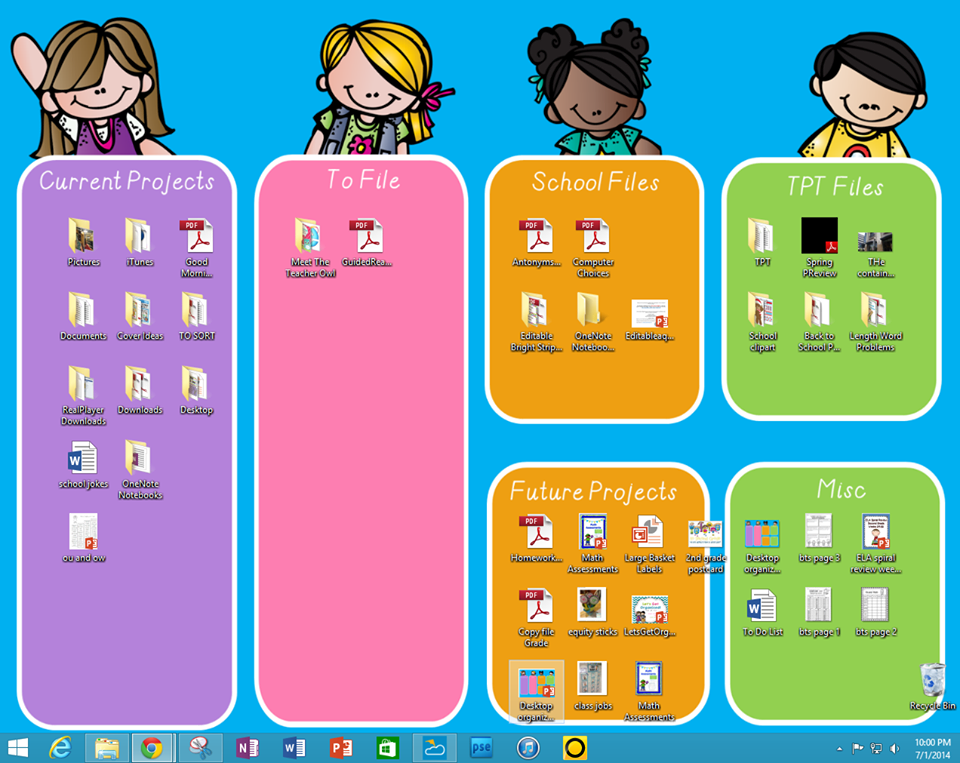
Task: Launch Internet Explorer from the taskbar
Action: pyautogui.click(x=60, y=748)
